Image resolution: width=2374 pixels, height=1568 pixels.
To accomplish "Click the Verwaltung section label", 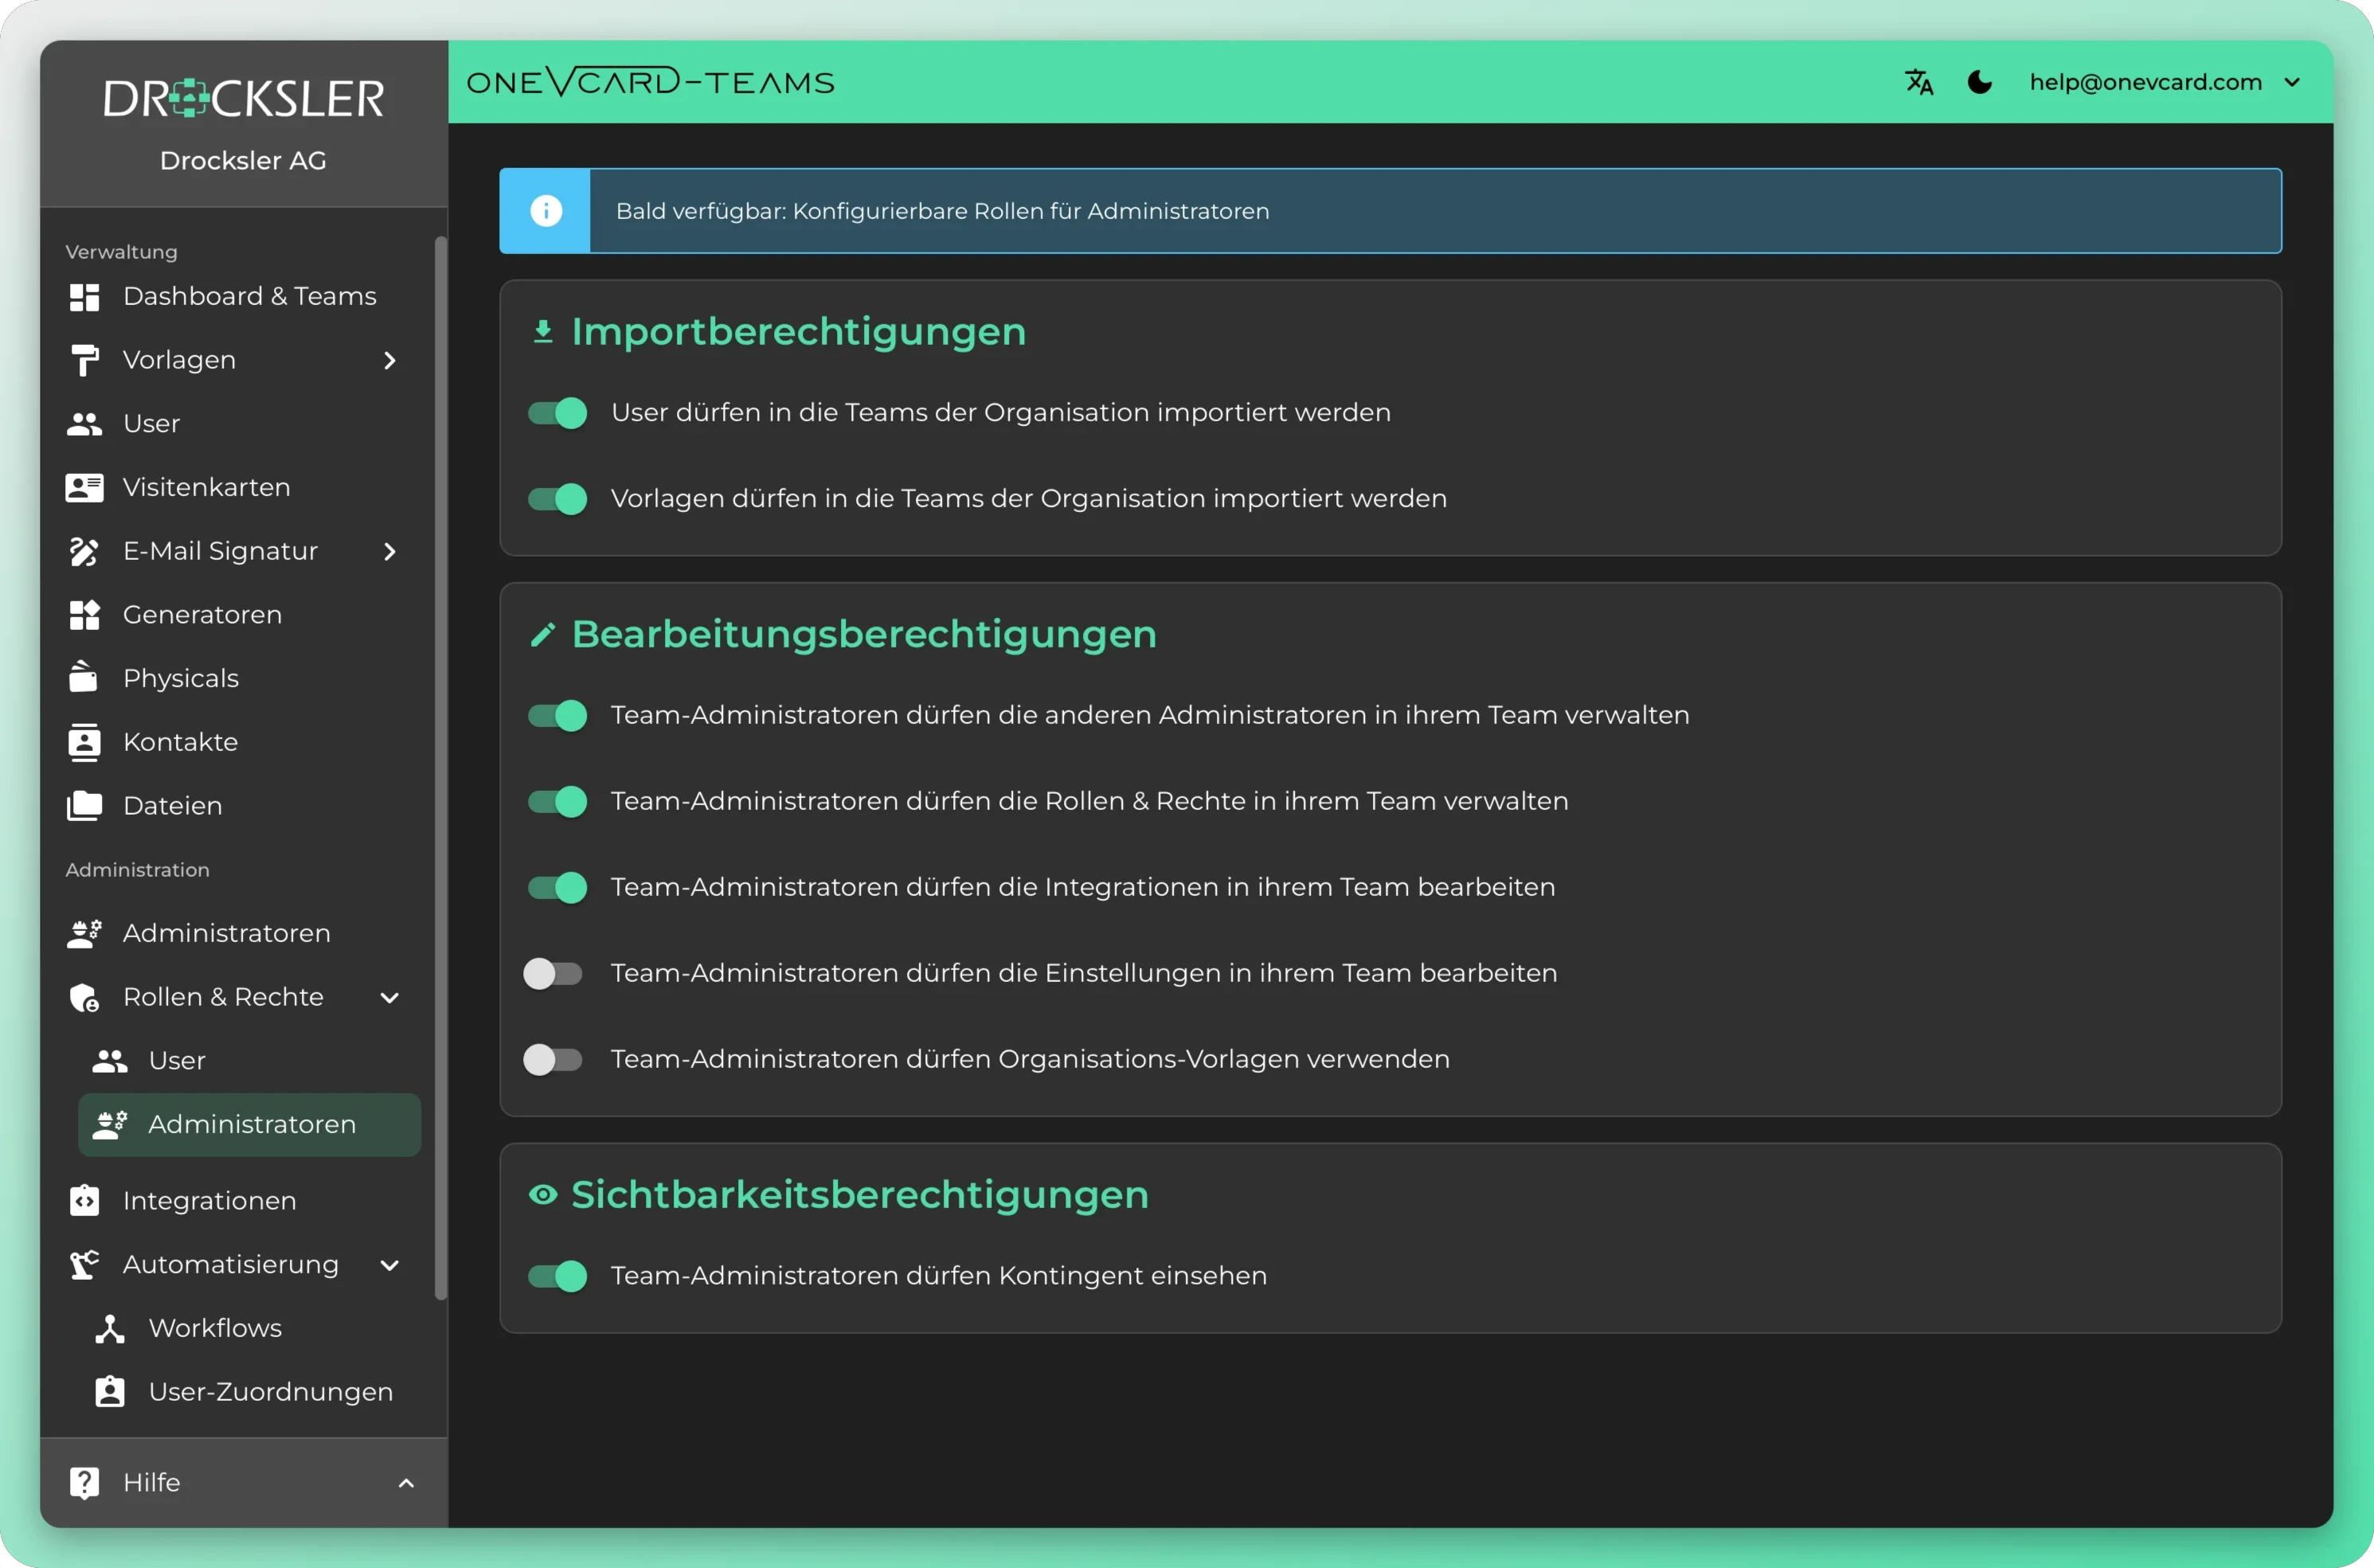I will (122, 252).
